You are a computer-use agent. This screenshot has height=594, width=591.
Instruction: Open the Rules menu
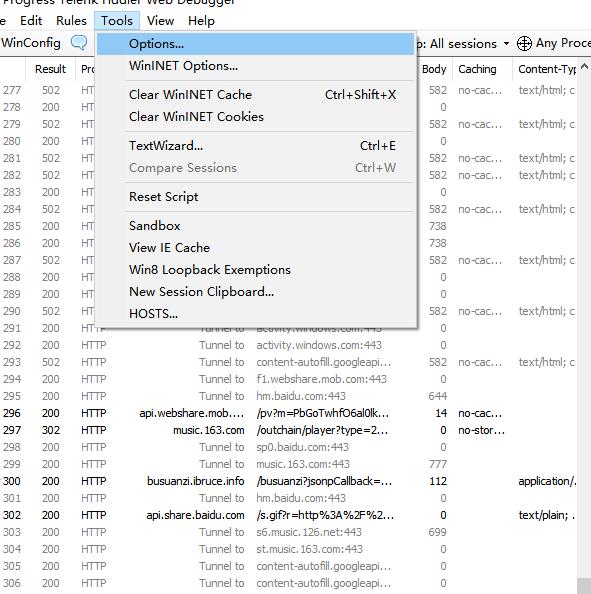pos(71,20)
